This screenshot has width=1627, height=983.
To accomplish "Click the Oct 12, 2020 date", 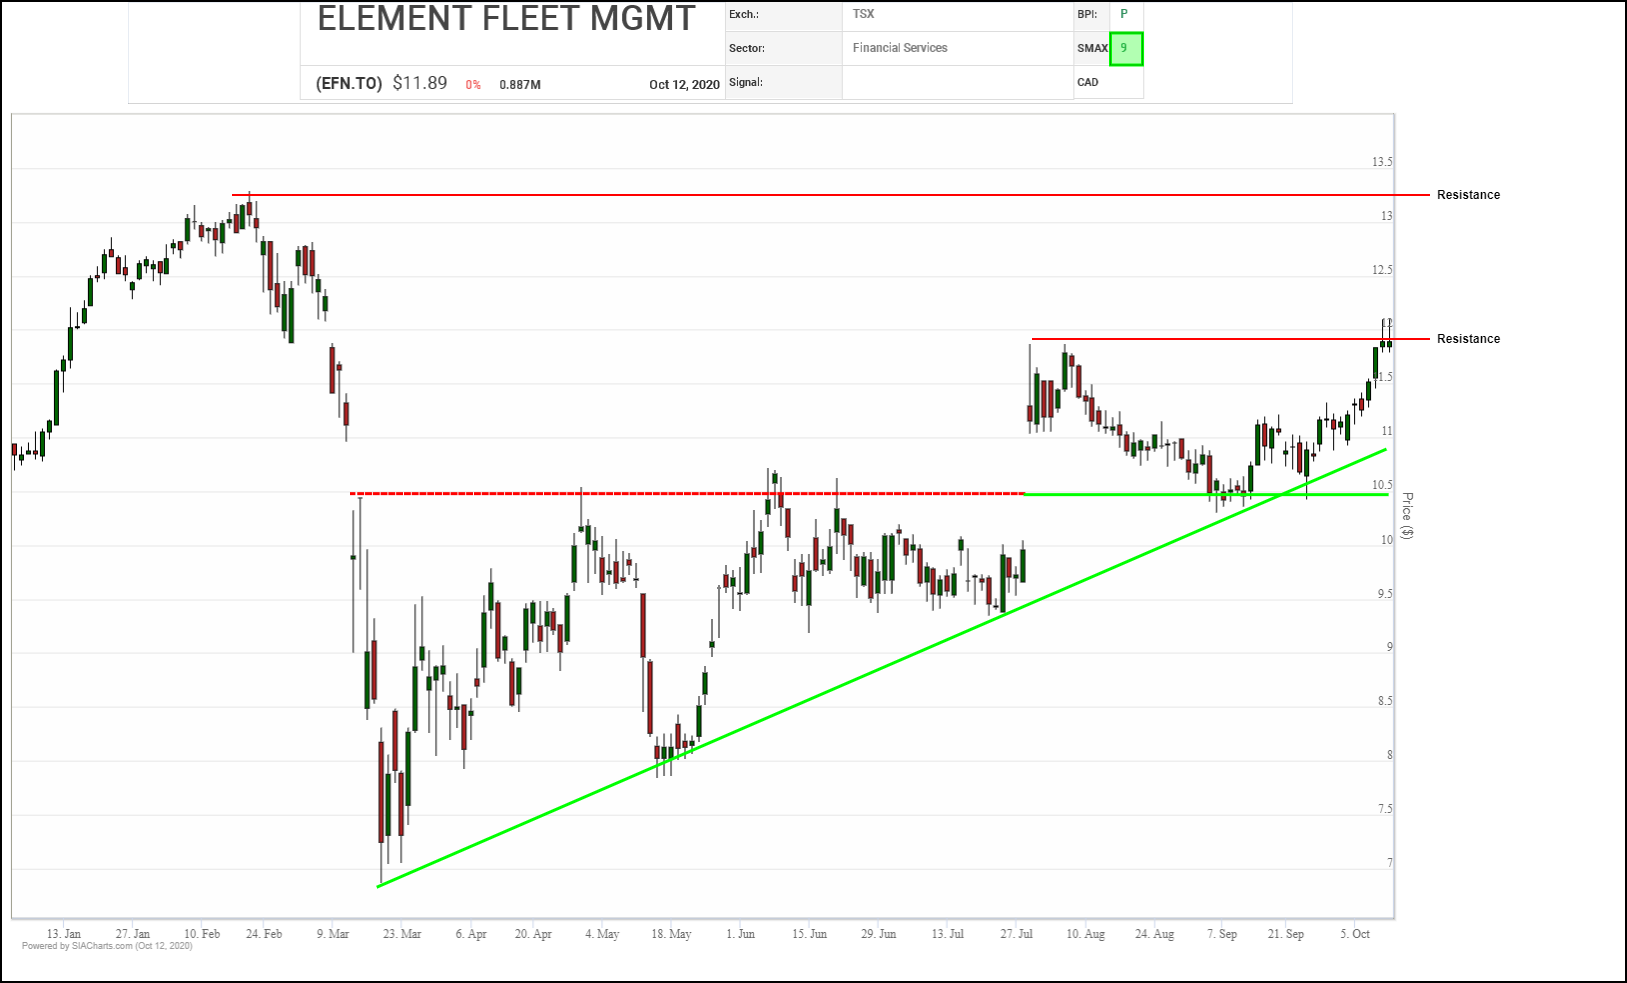I will [x=684, y=85].
